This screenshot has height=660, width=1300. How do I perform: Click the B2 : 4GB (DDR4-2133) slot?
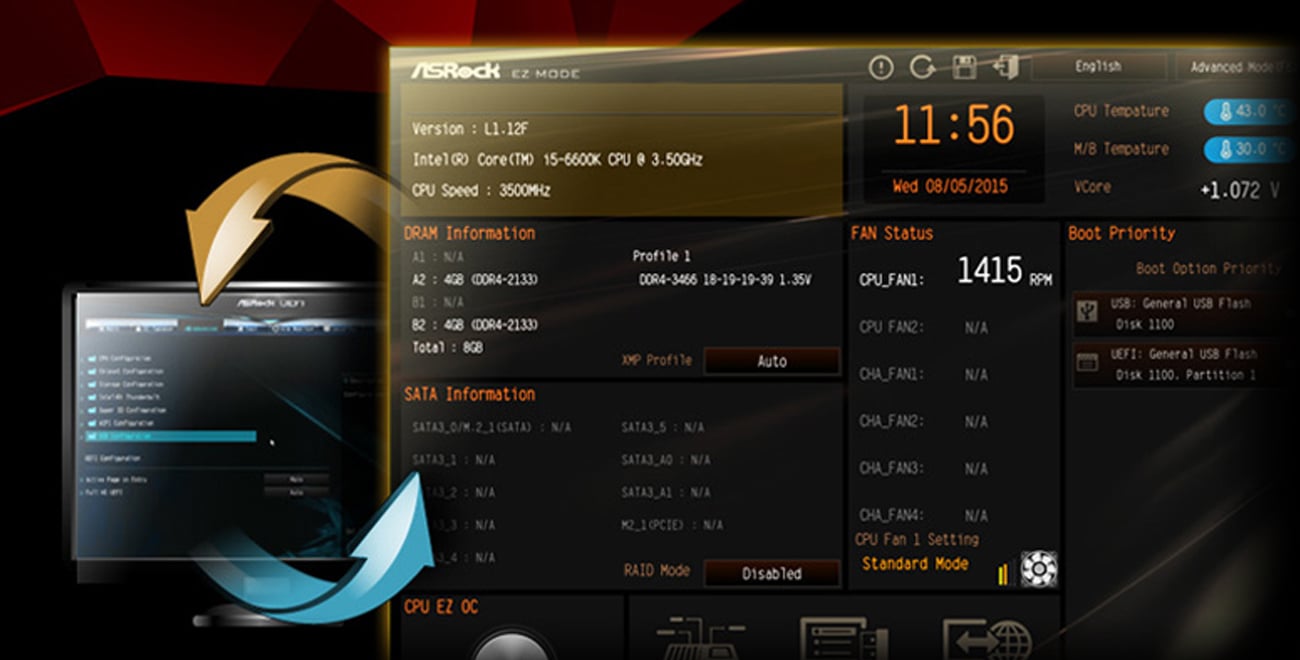[475, 324]
